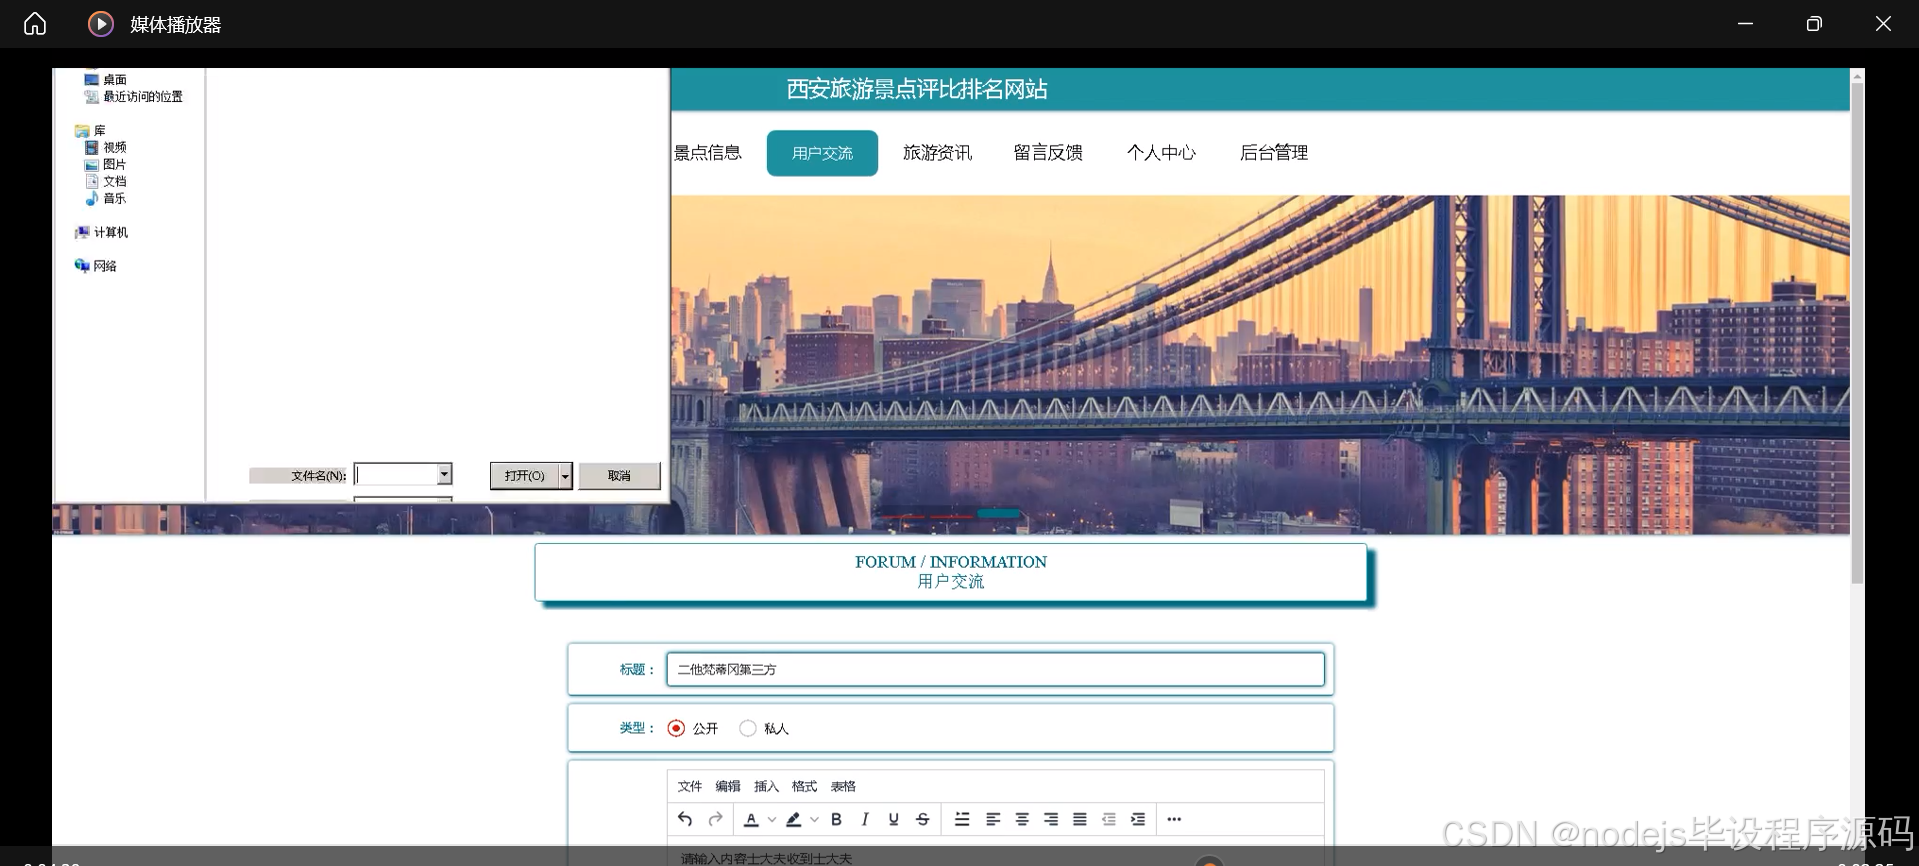
Task: Open the 插入 menu in editor
Action: (x=766, y=786)
